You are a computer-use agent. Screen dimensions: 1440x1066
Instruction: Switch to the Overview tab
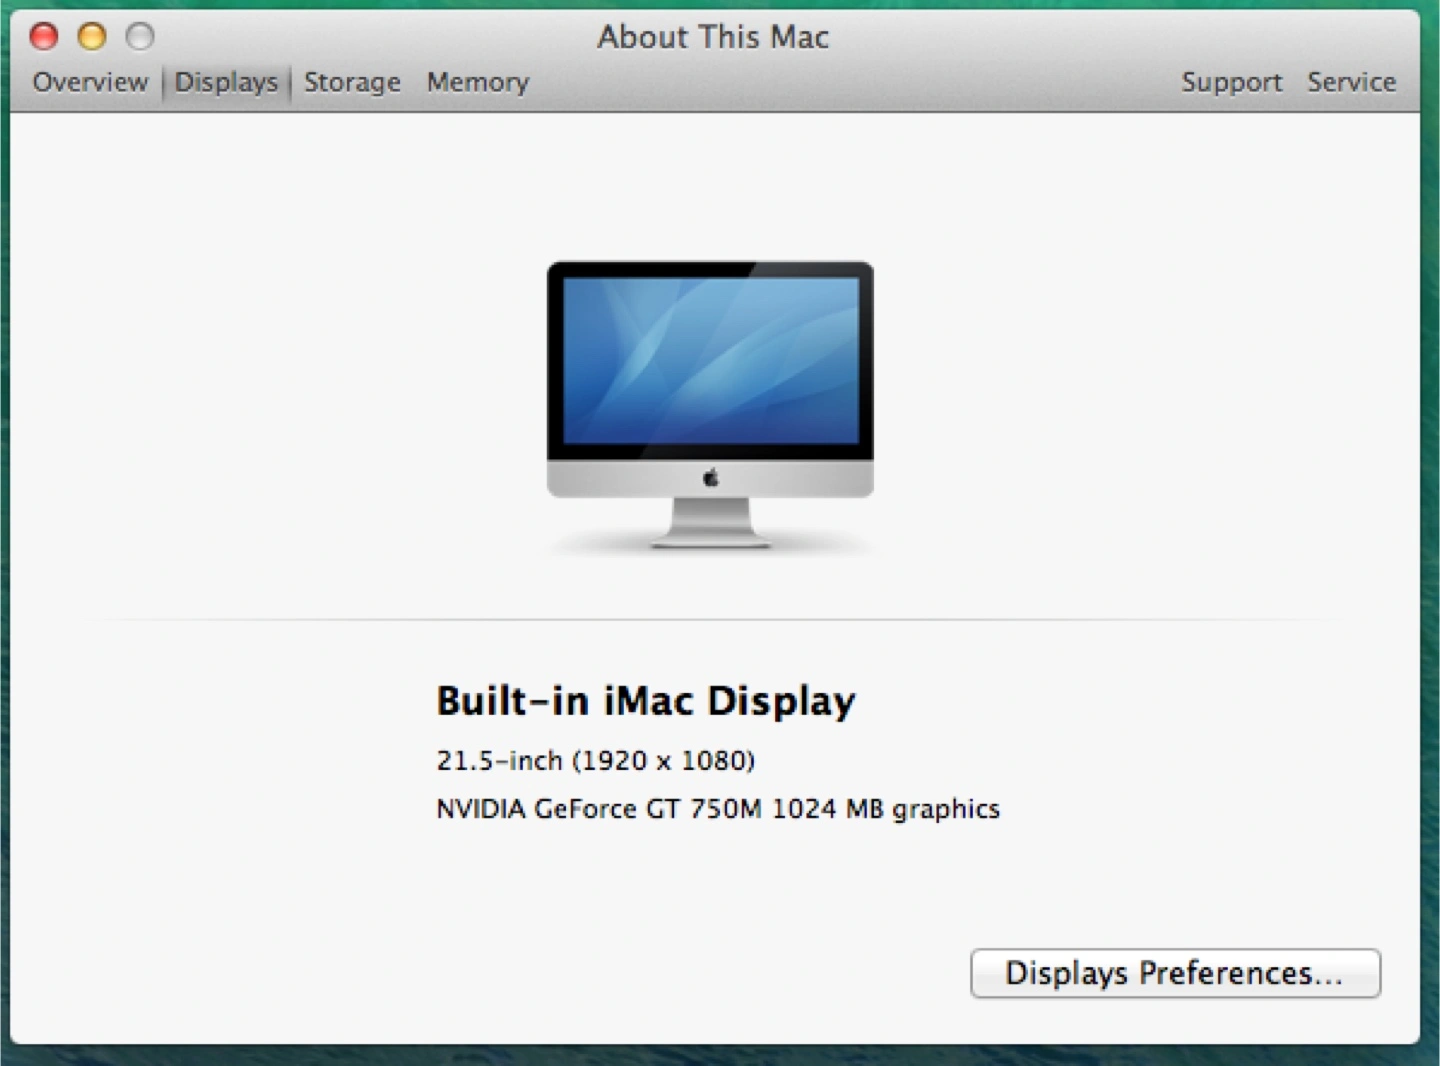point(90,82)
